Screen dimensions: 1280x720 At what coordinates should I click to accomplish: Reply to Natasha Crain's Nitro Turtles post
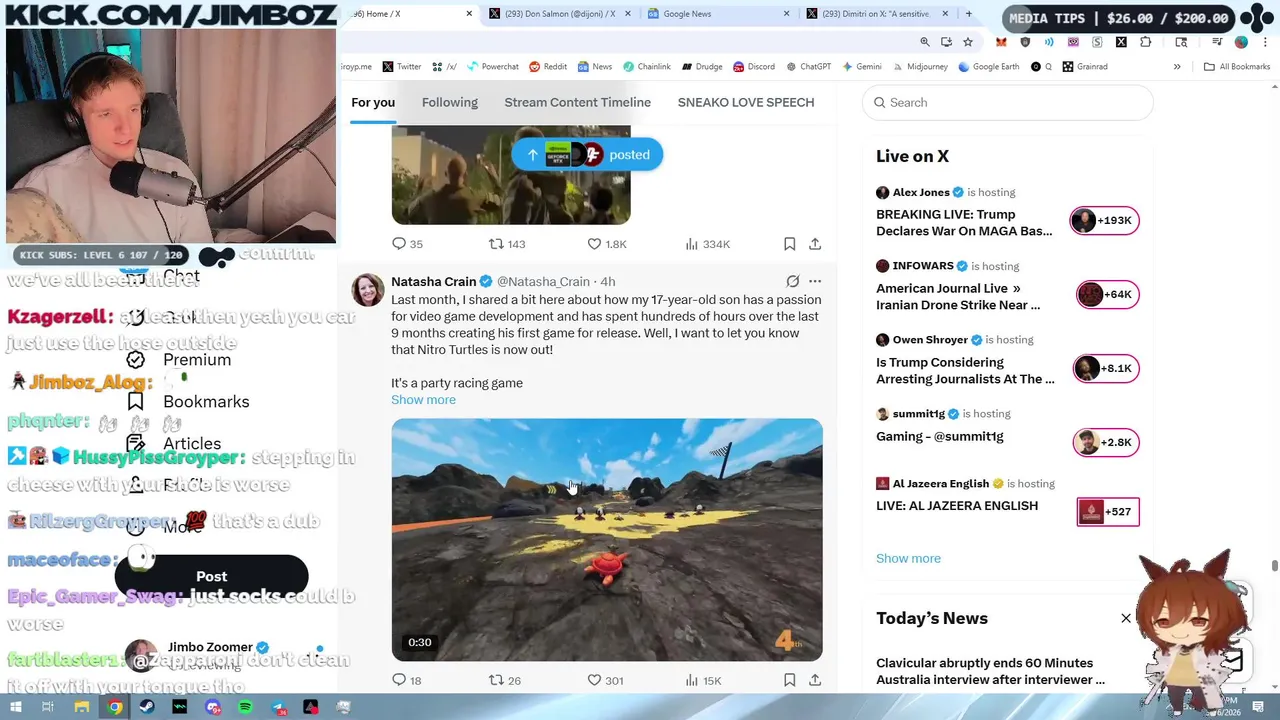click(x=407, y=680)
